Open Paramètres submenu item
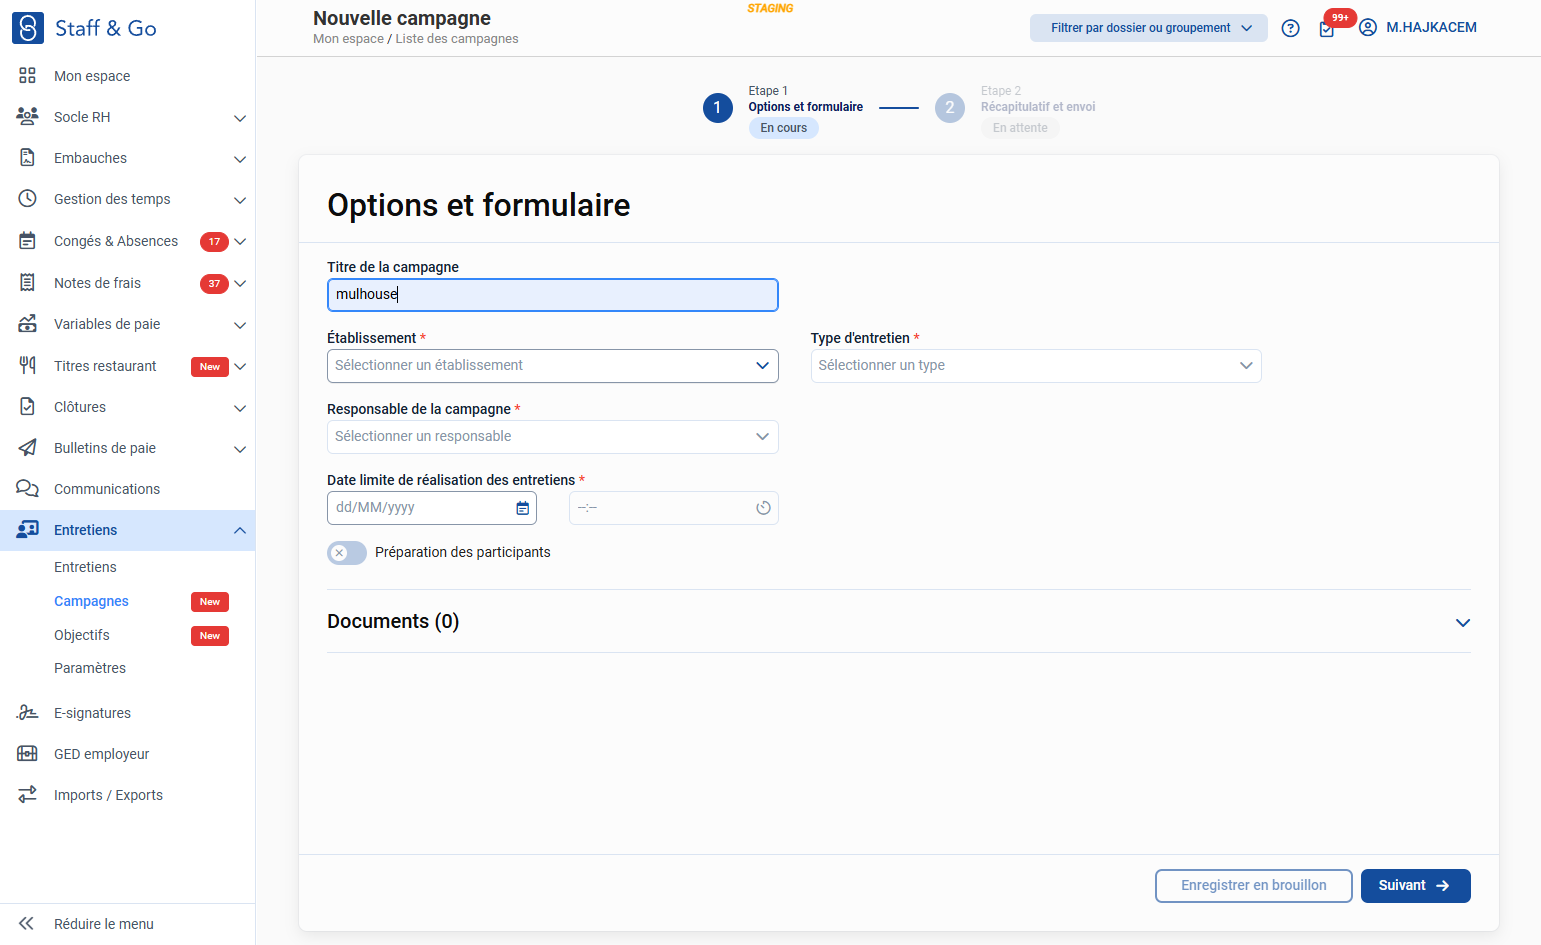Image resolution: width=1541 pixels, height=945 pixels. click(90, 668)
